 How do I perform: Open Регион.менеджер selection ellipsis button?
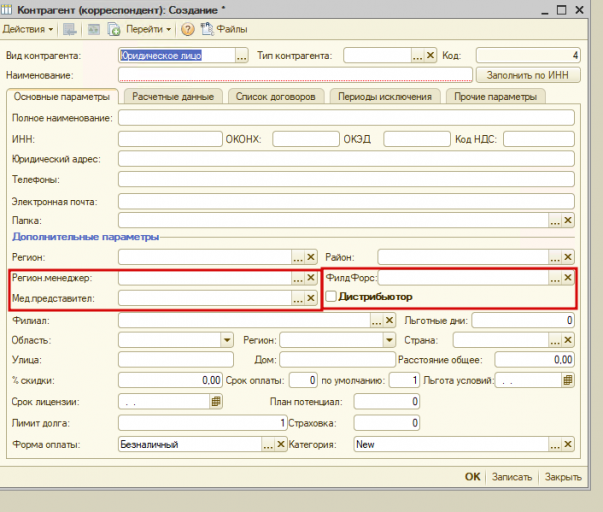pos(298,278)
